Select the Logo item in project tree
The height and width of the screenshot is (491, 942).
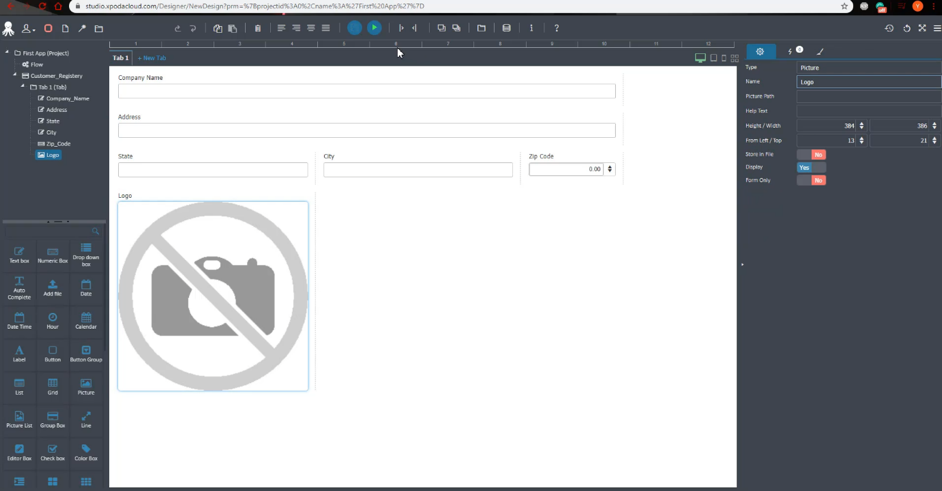[48, 155]
